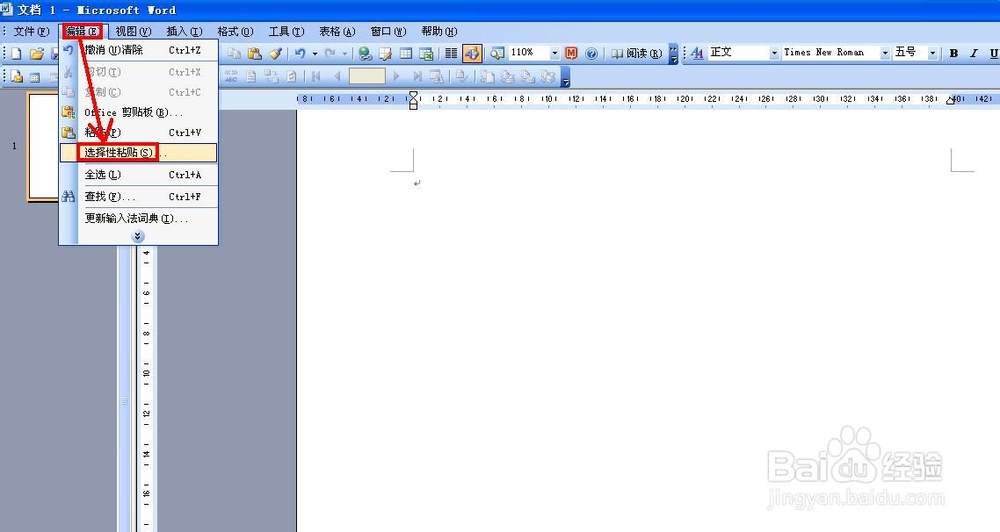The image size is (1000, 532).
Task: Click the horizontal ruler indent marker
Action: (413, 100)
